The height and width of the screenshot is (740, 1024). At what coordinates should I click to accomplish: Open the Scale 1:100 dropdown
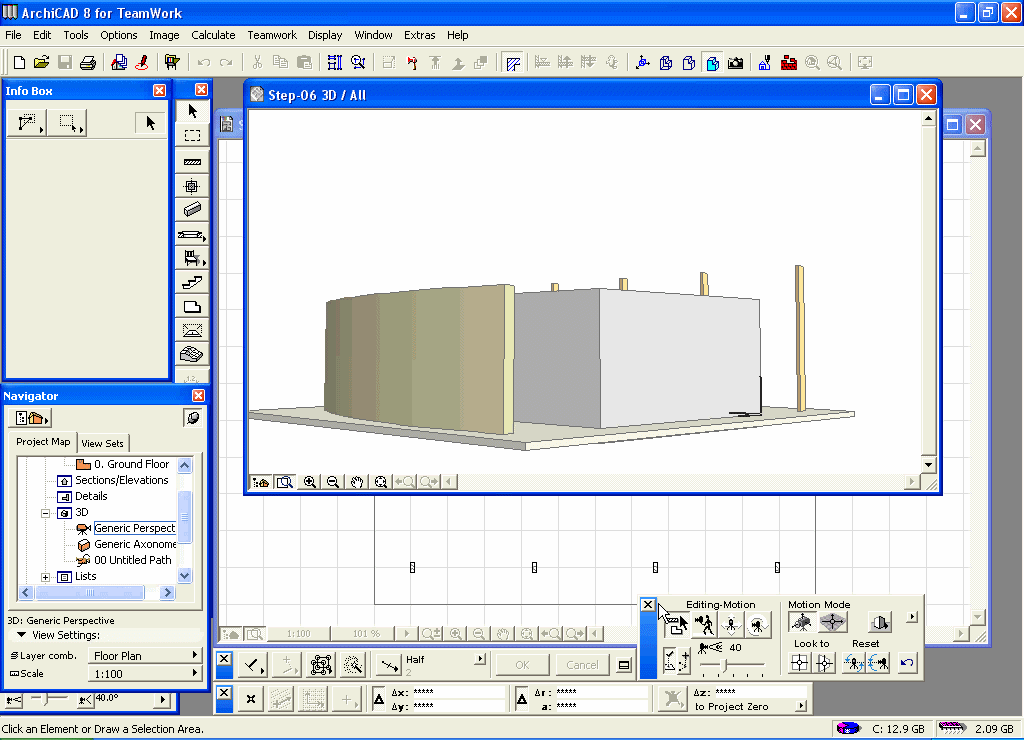click(145, 674)
